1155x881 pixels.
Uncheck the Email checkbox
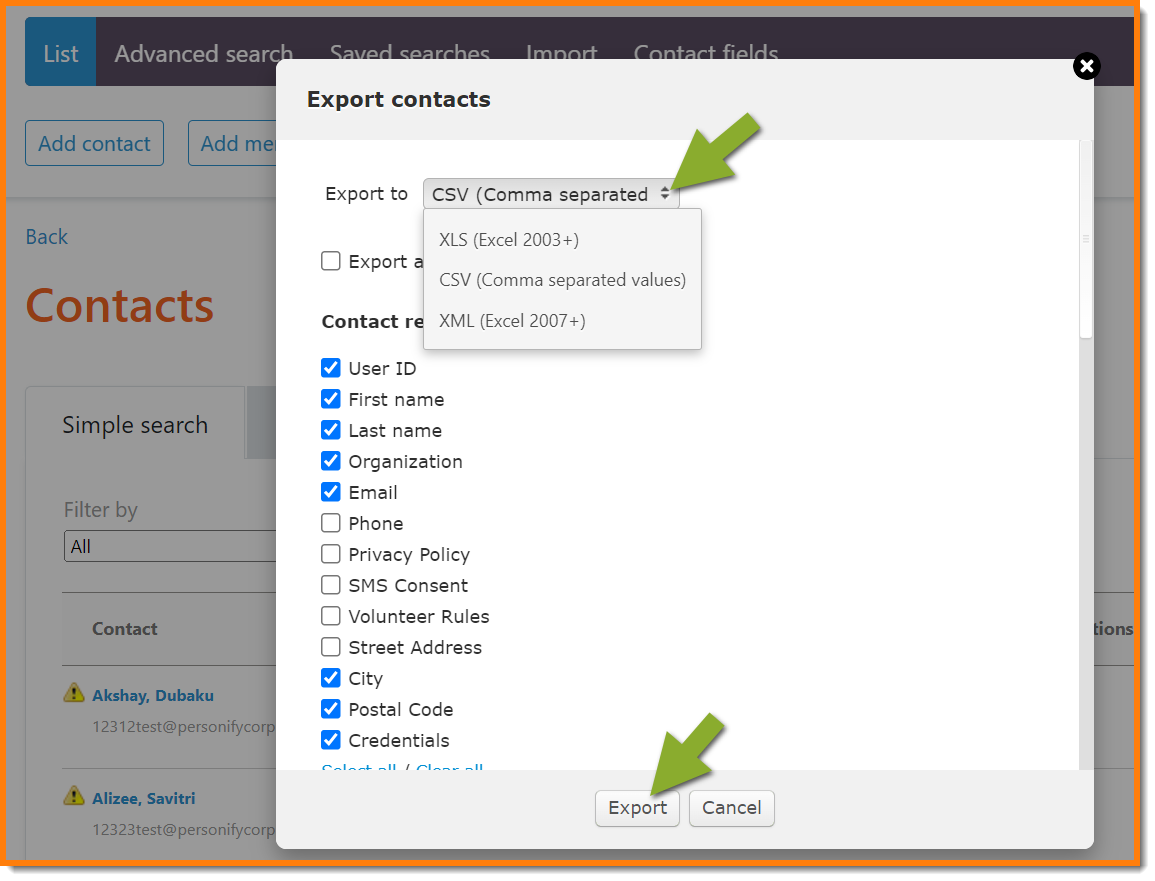(x=331, y=491)
